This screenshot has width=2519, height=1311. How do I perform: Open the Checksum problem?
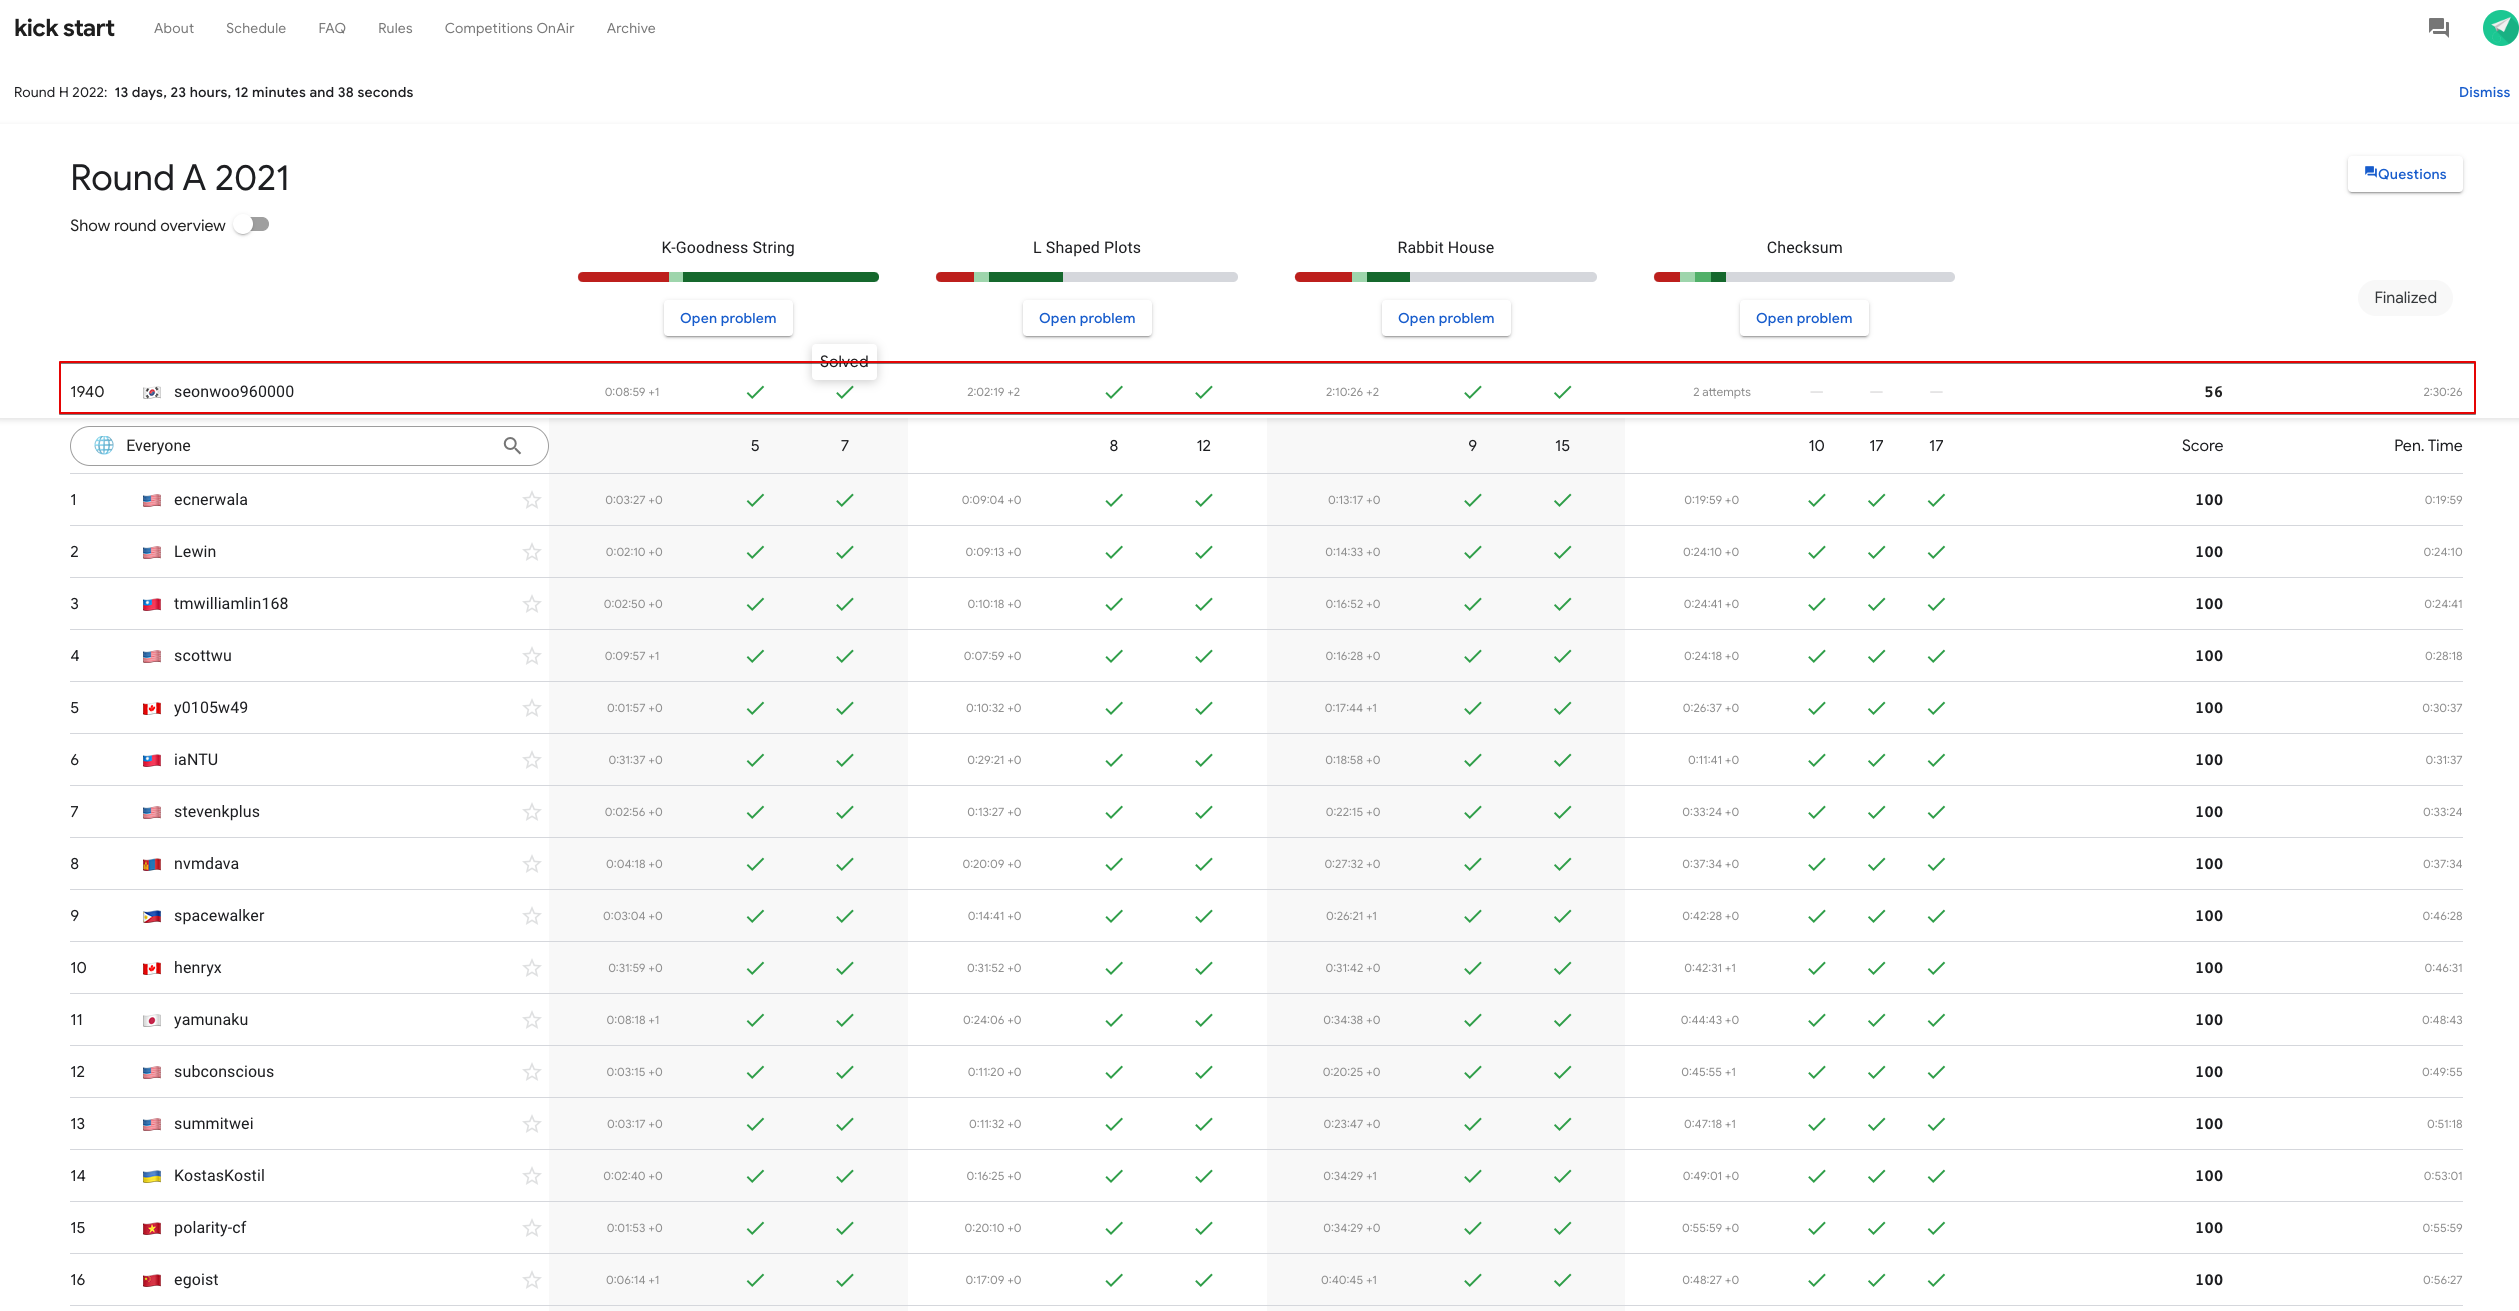(1803, 318)
